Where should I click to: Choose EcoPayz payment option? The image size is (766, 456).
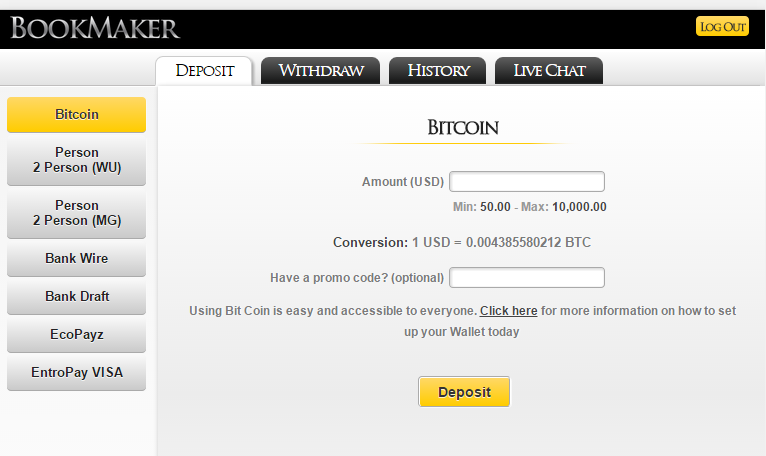[x=77, y=335]
